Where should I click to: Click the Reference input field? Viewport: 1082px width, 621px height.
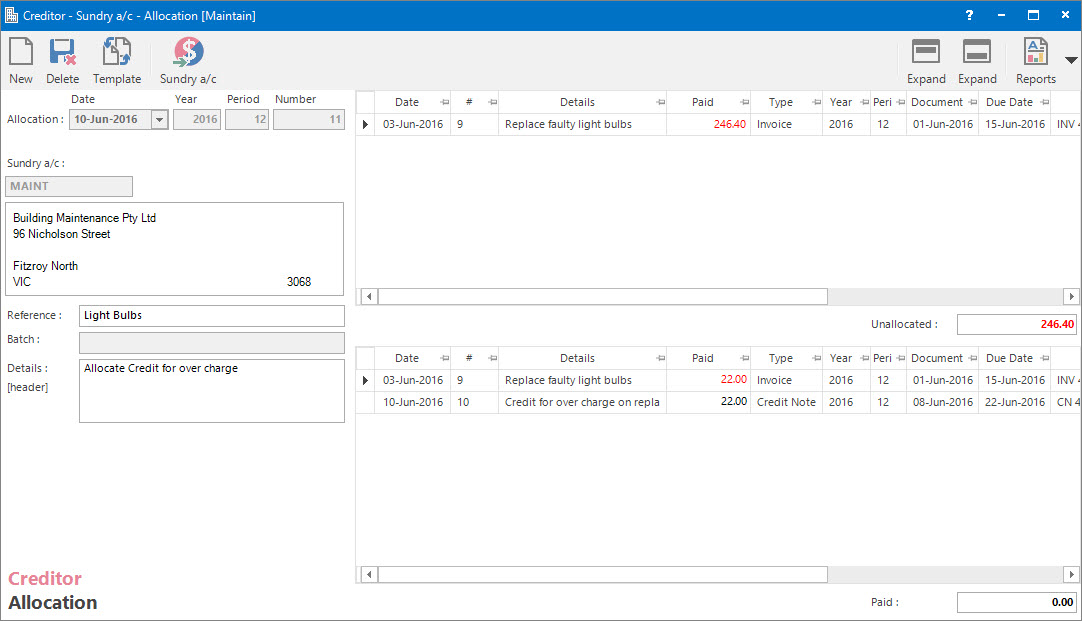(211, 316)
